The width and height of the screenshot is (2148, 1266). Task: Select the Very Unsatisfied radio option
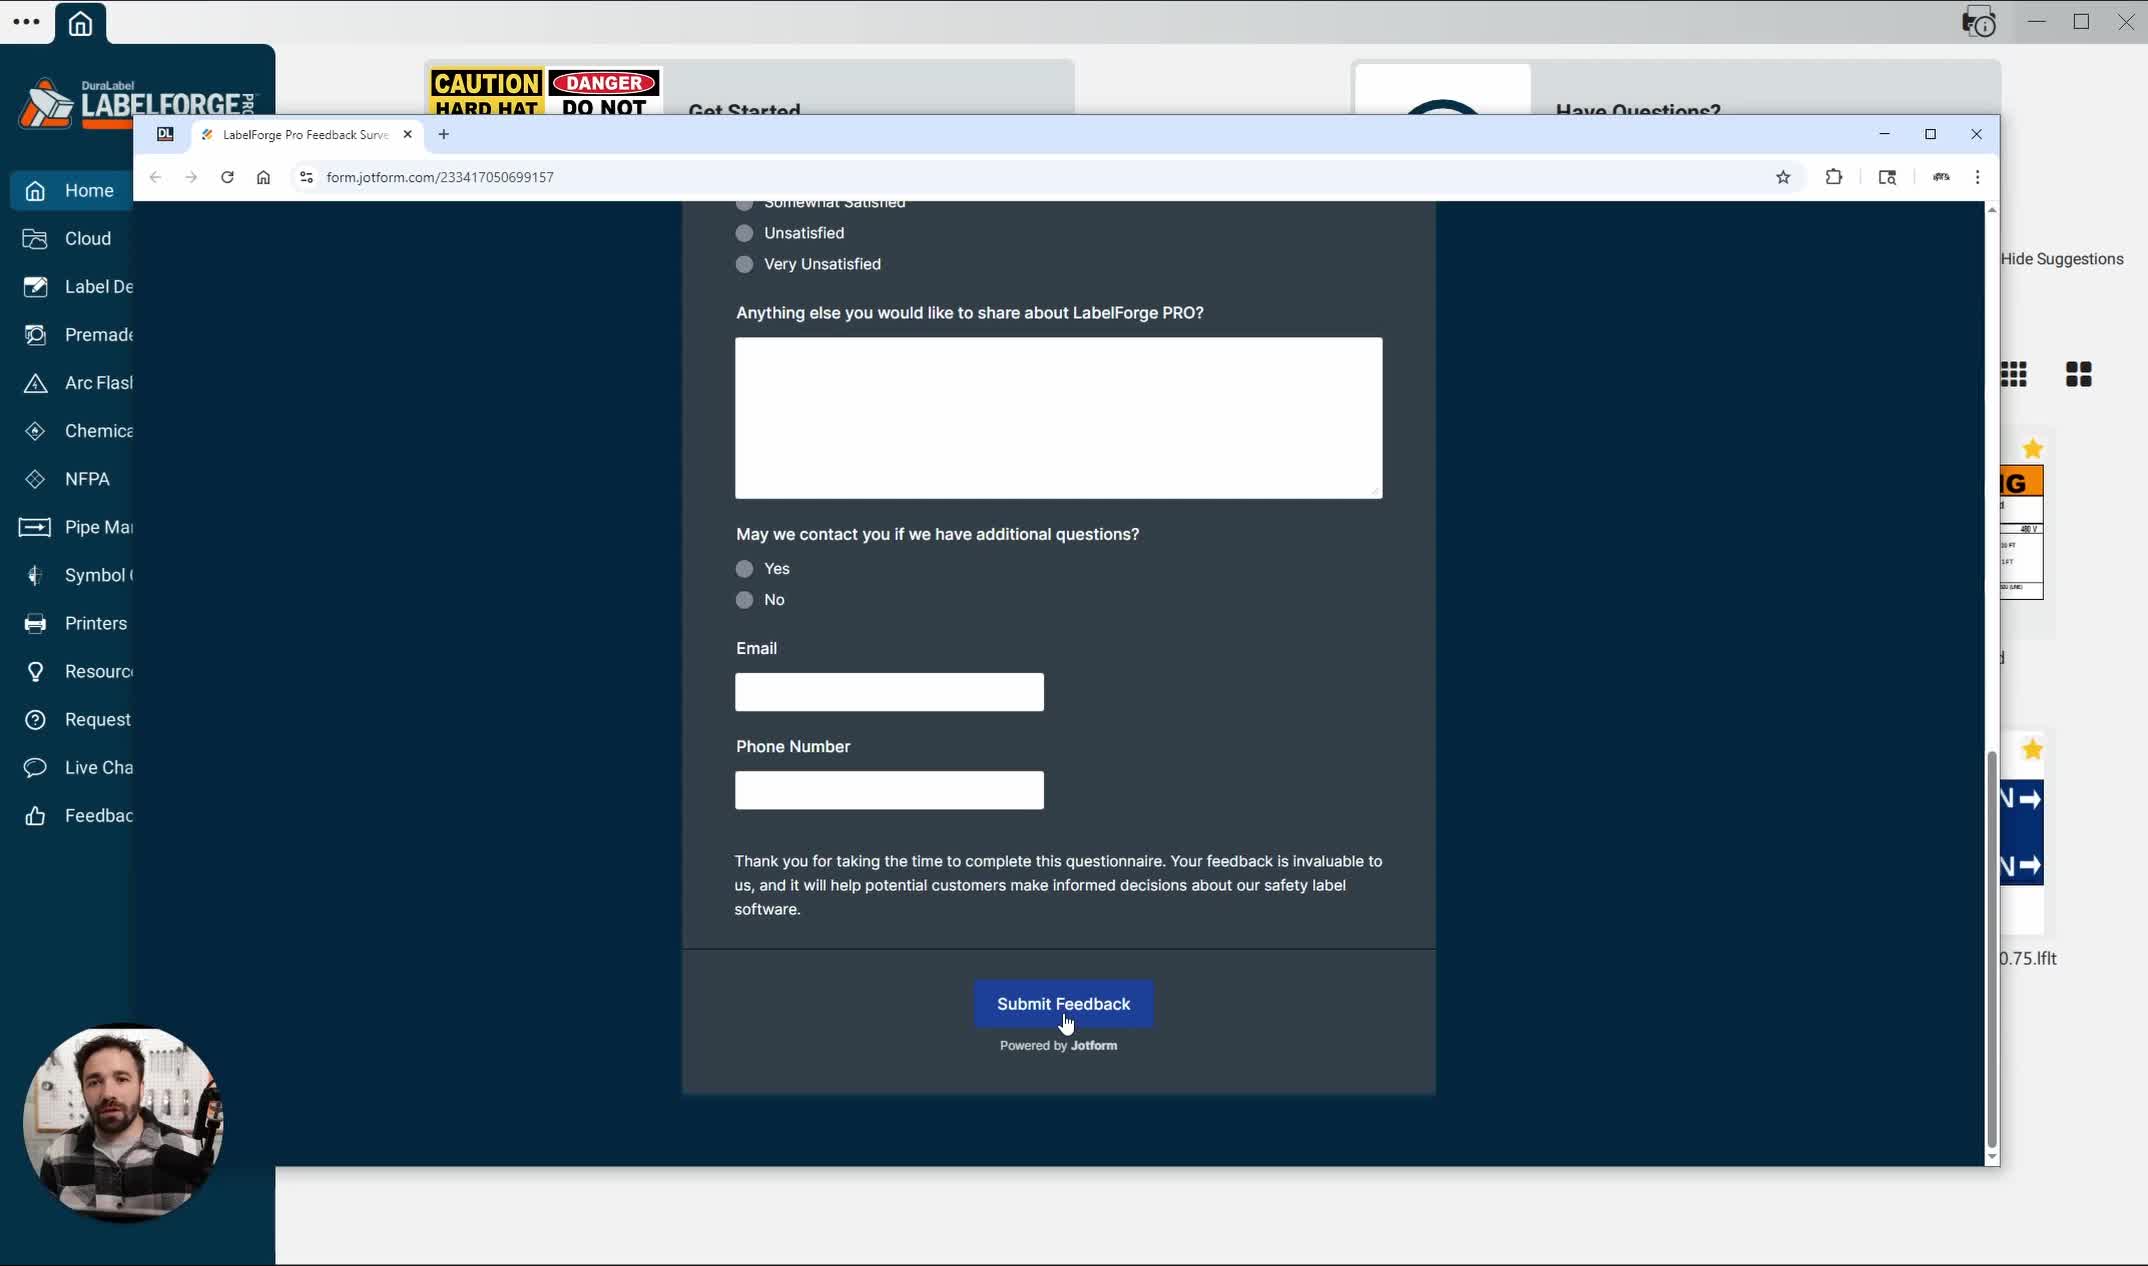(x=744, y=264)
